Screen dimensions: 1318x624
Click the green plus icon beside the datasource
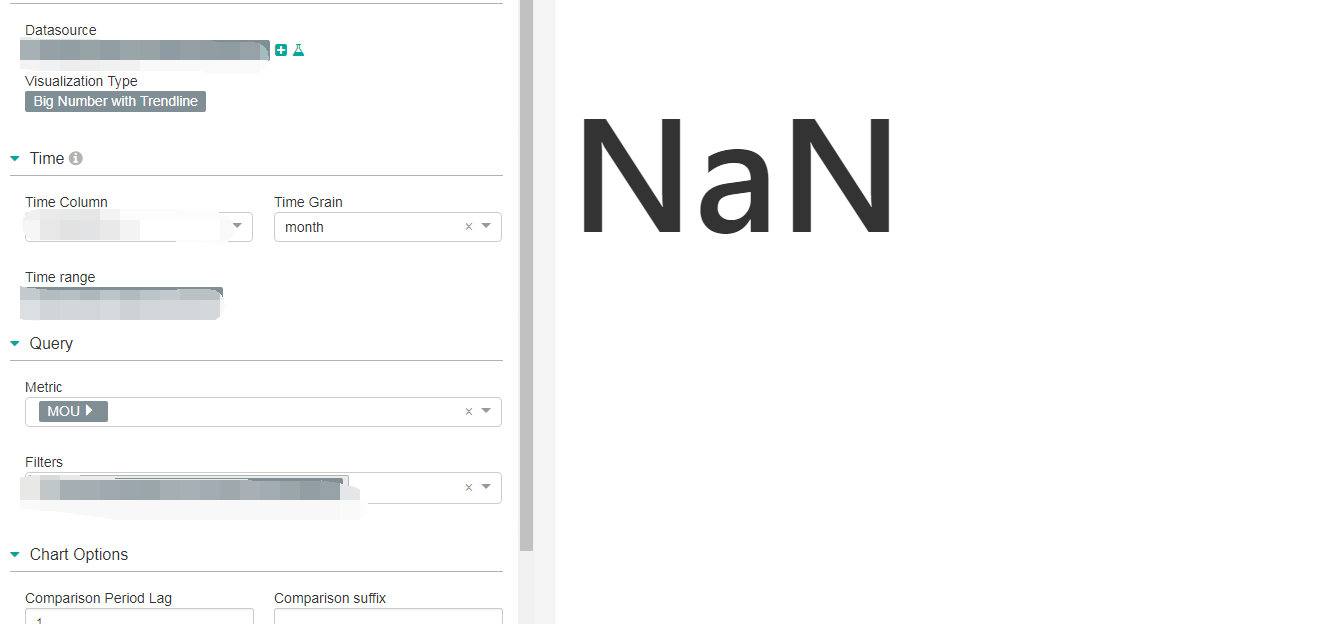coord(281,50)
